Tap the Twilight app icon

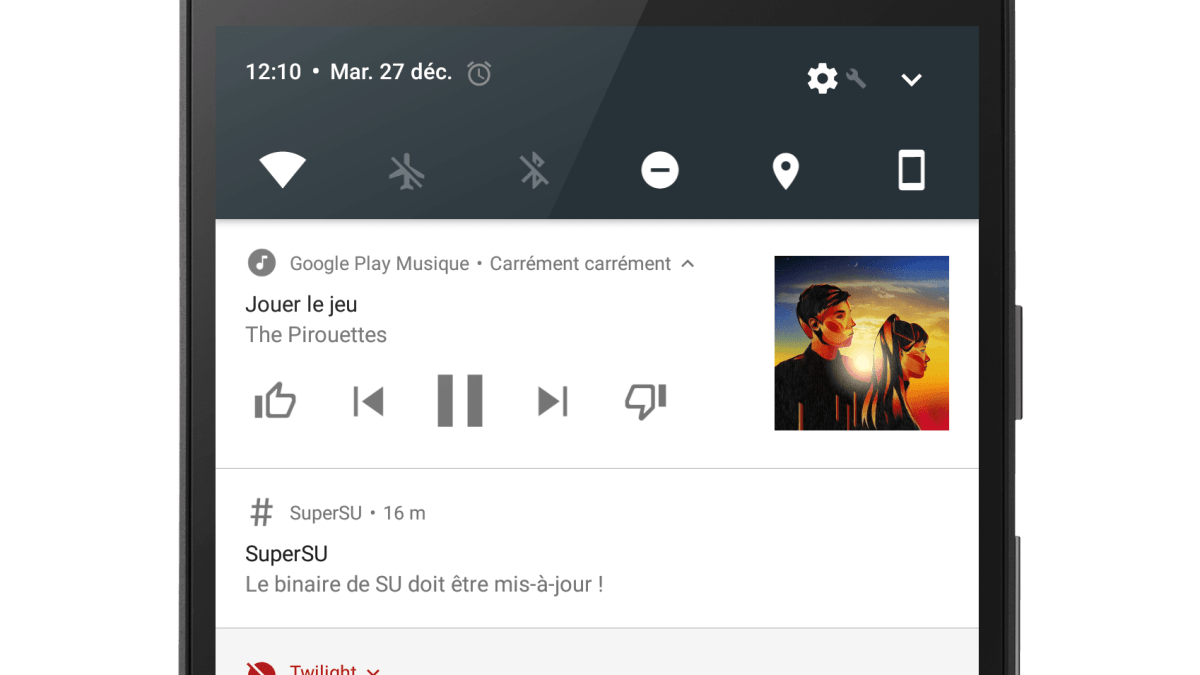[262, 668]
